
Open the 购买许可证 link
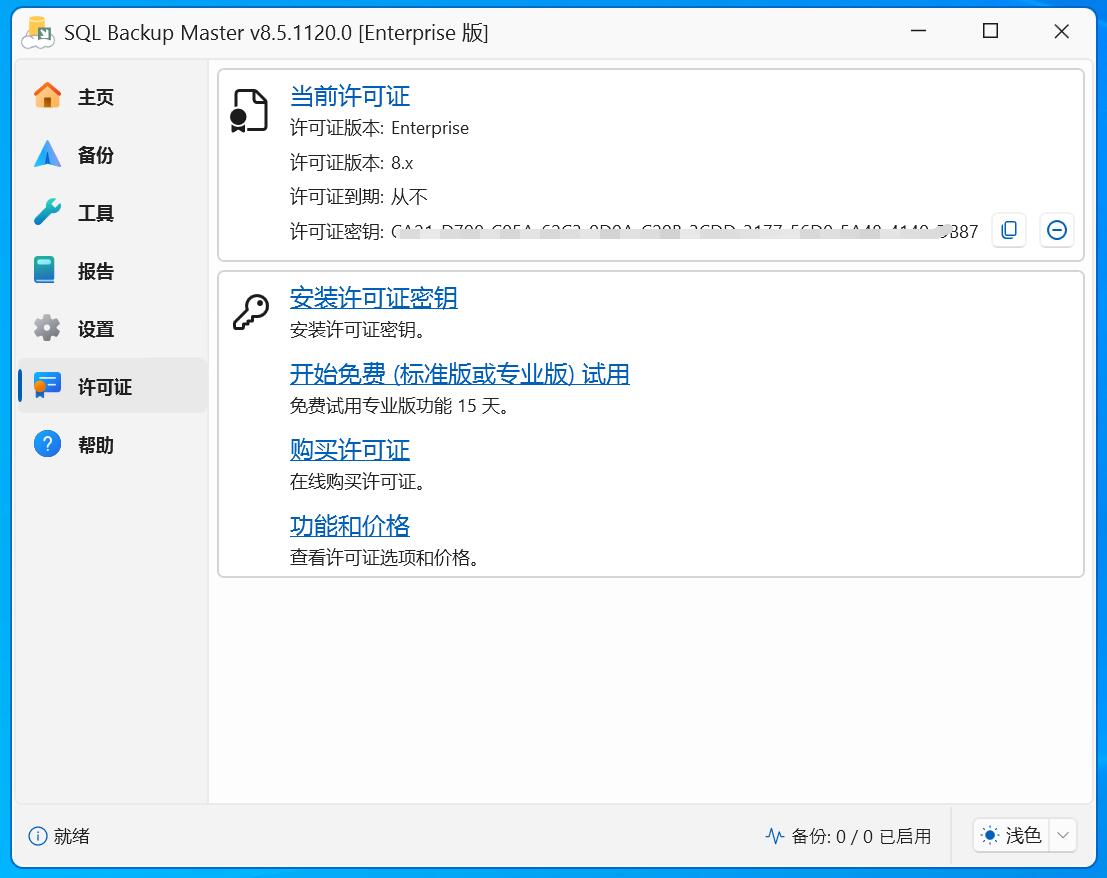click(x=349, y=450)
